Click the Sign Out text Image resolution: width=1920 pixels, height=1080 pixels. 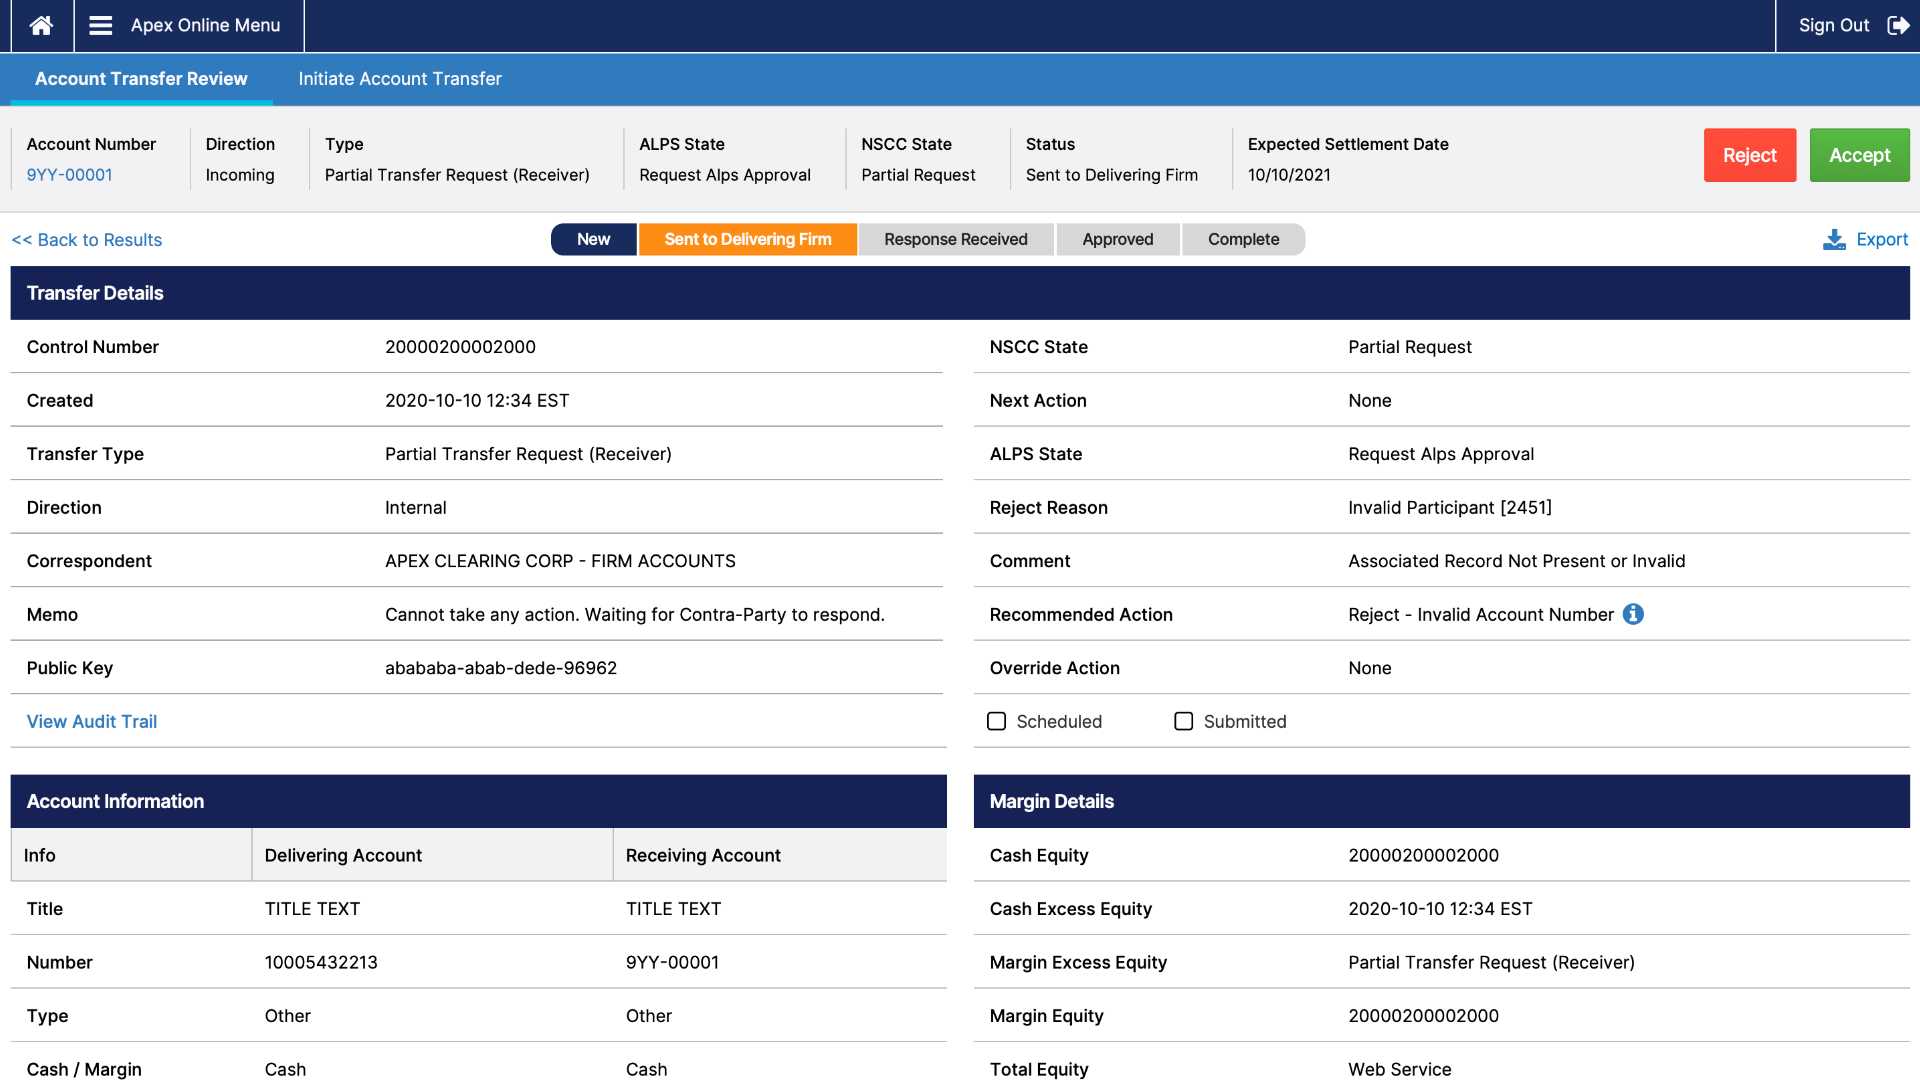click(x=1833, y=26)
